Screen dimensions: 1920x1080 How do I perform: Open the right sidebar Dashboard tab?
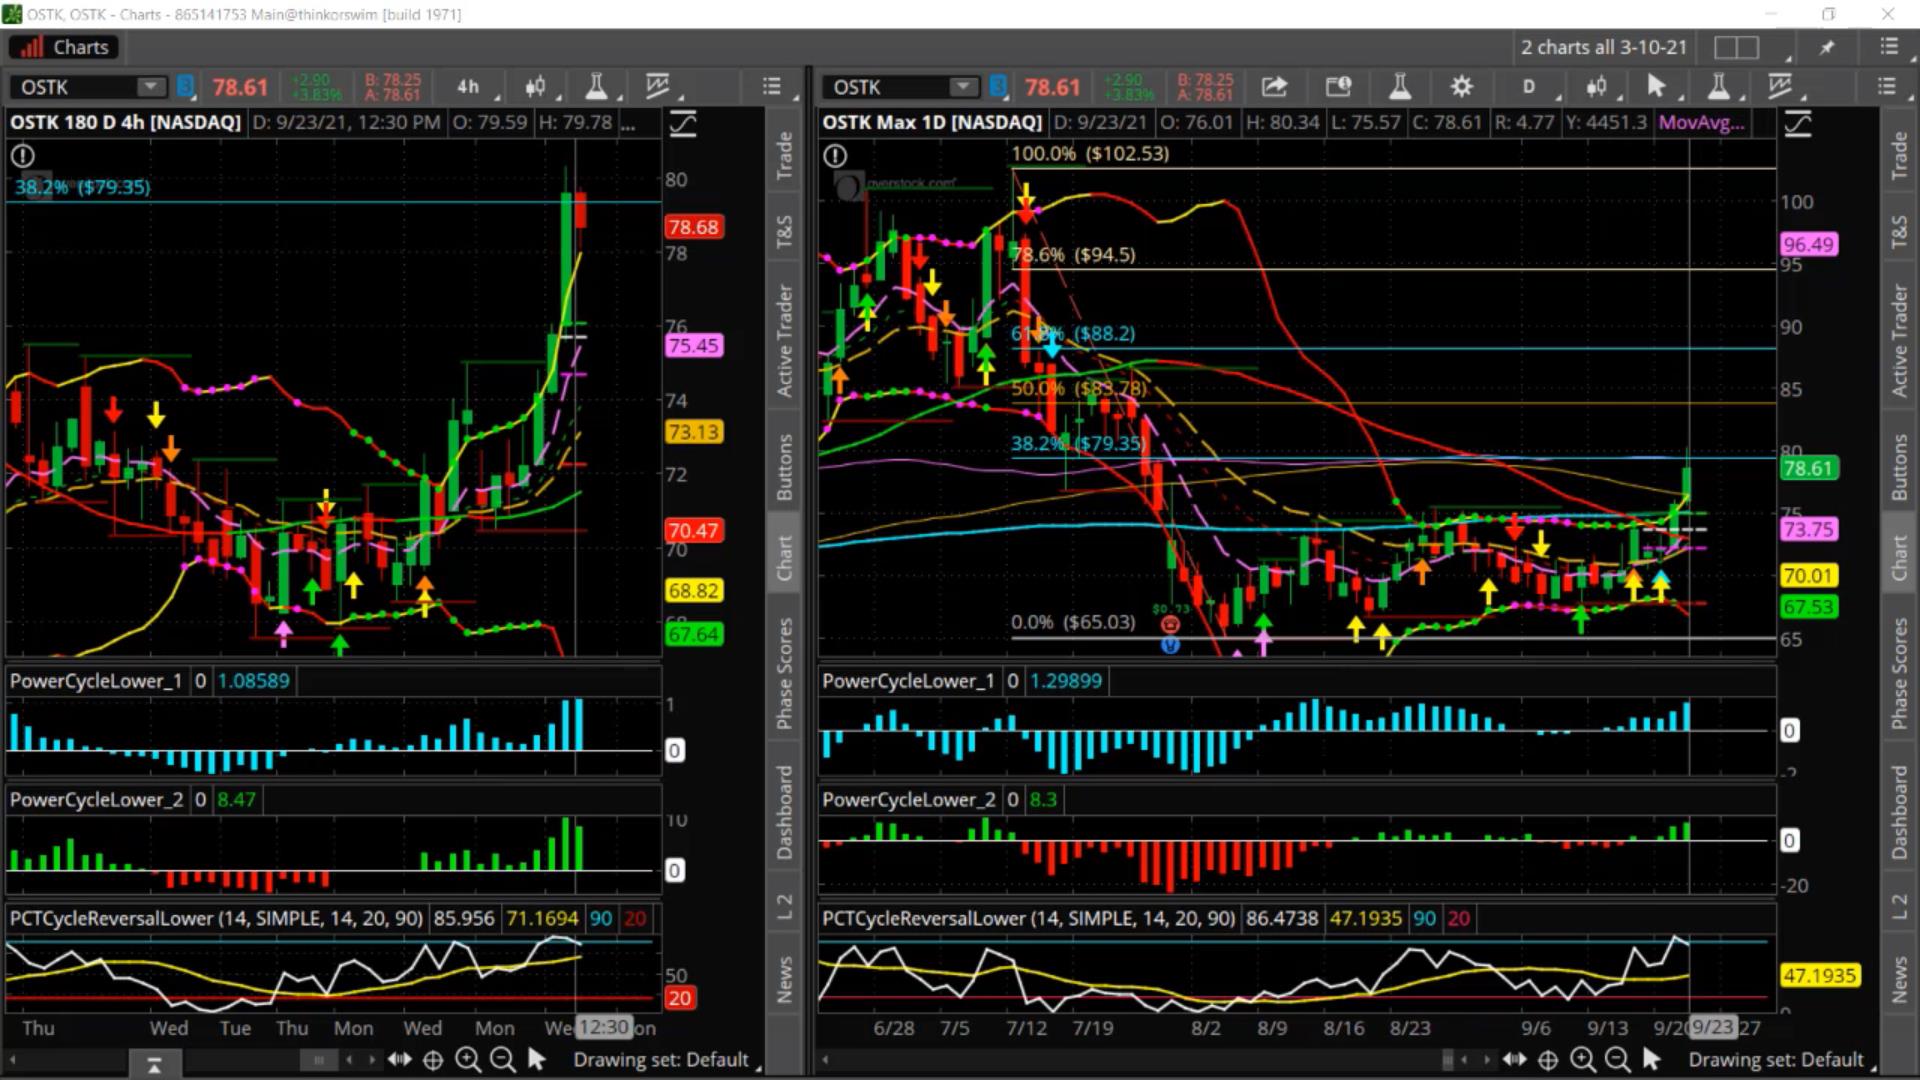coord(1899,812)
